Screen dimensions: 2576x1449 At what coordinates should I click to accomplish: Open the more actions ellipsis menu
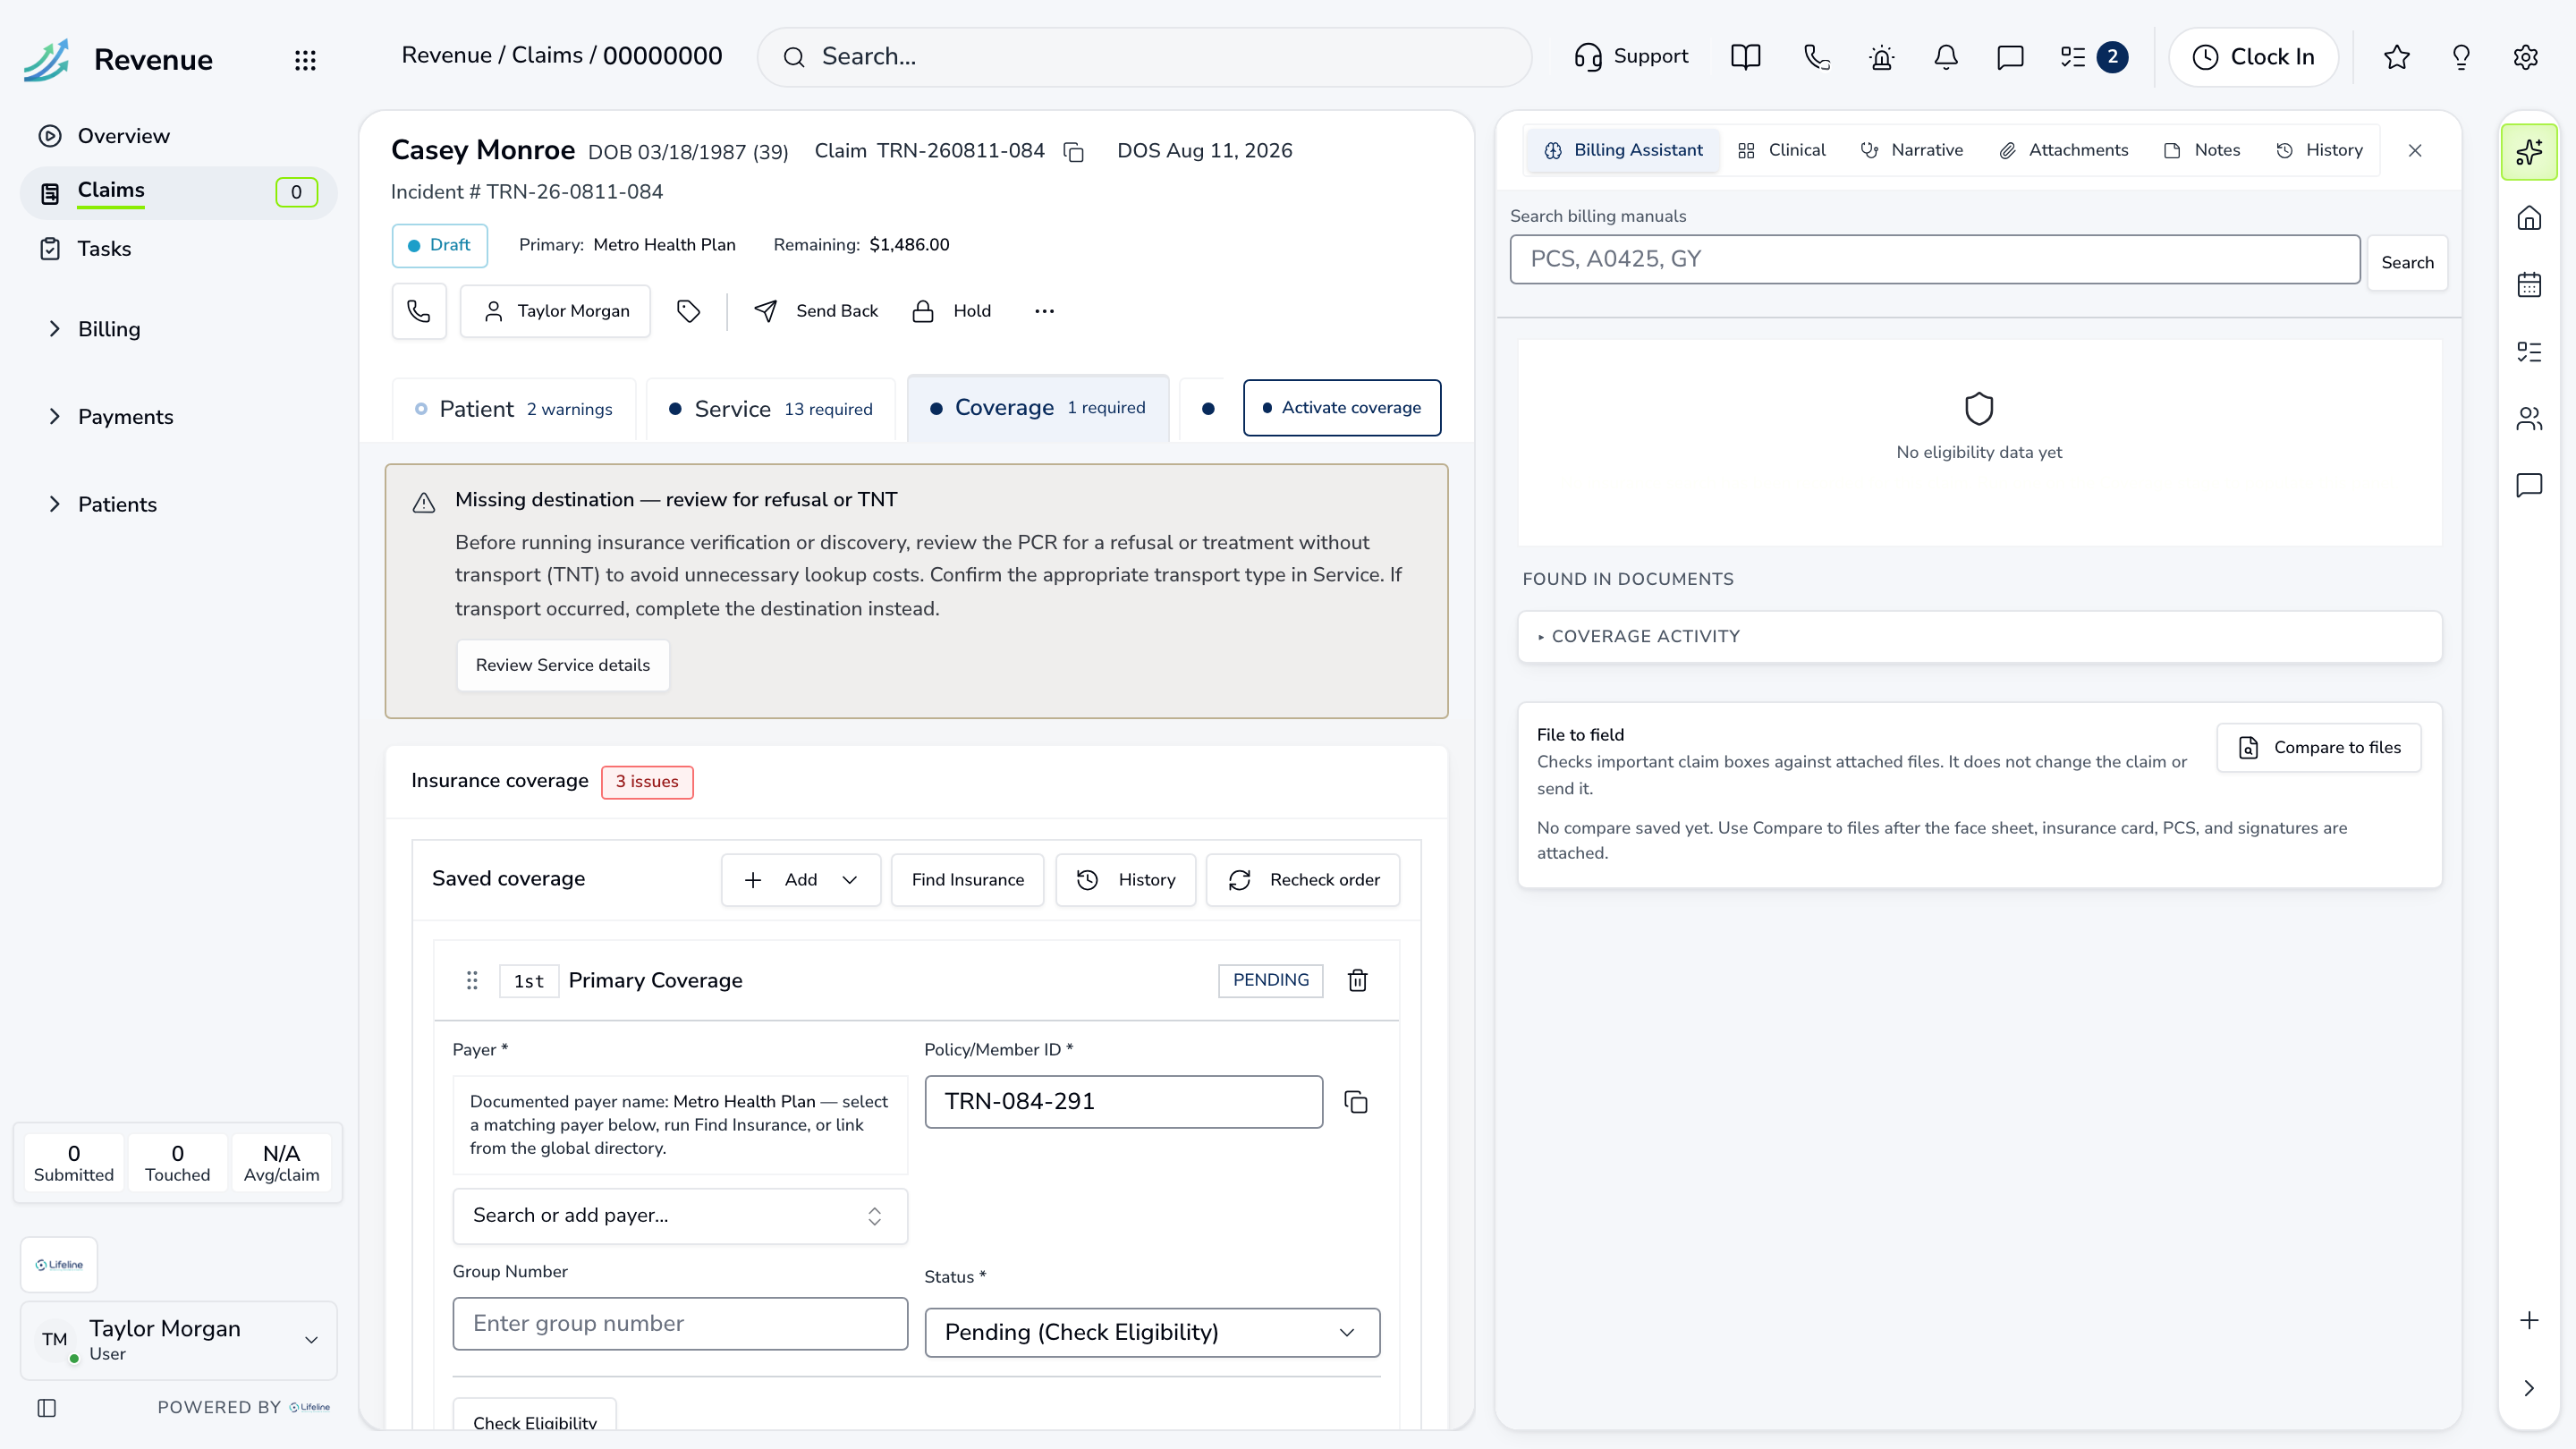1044,311
